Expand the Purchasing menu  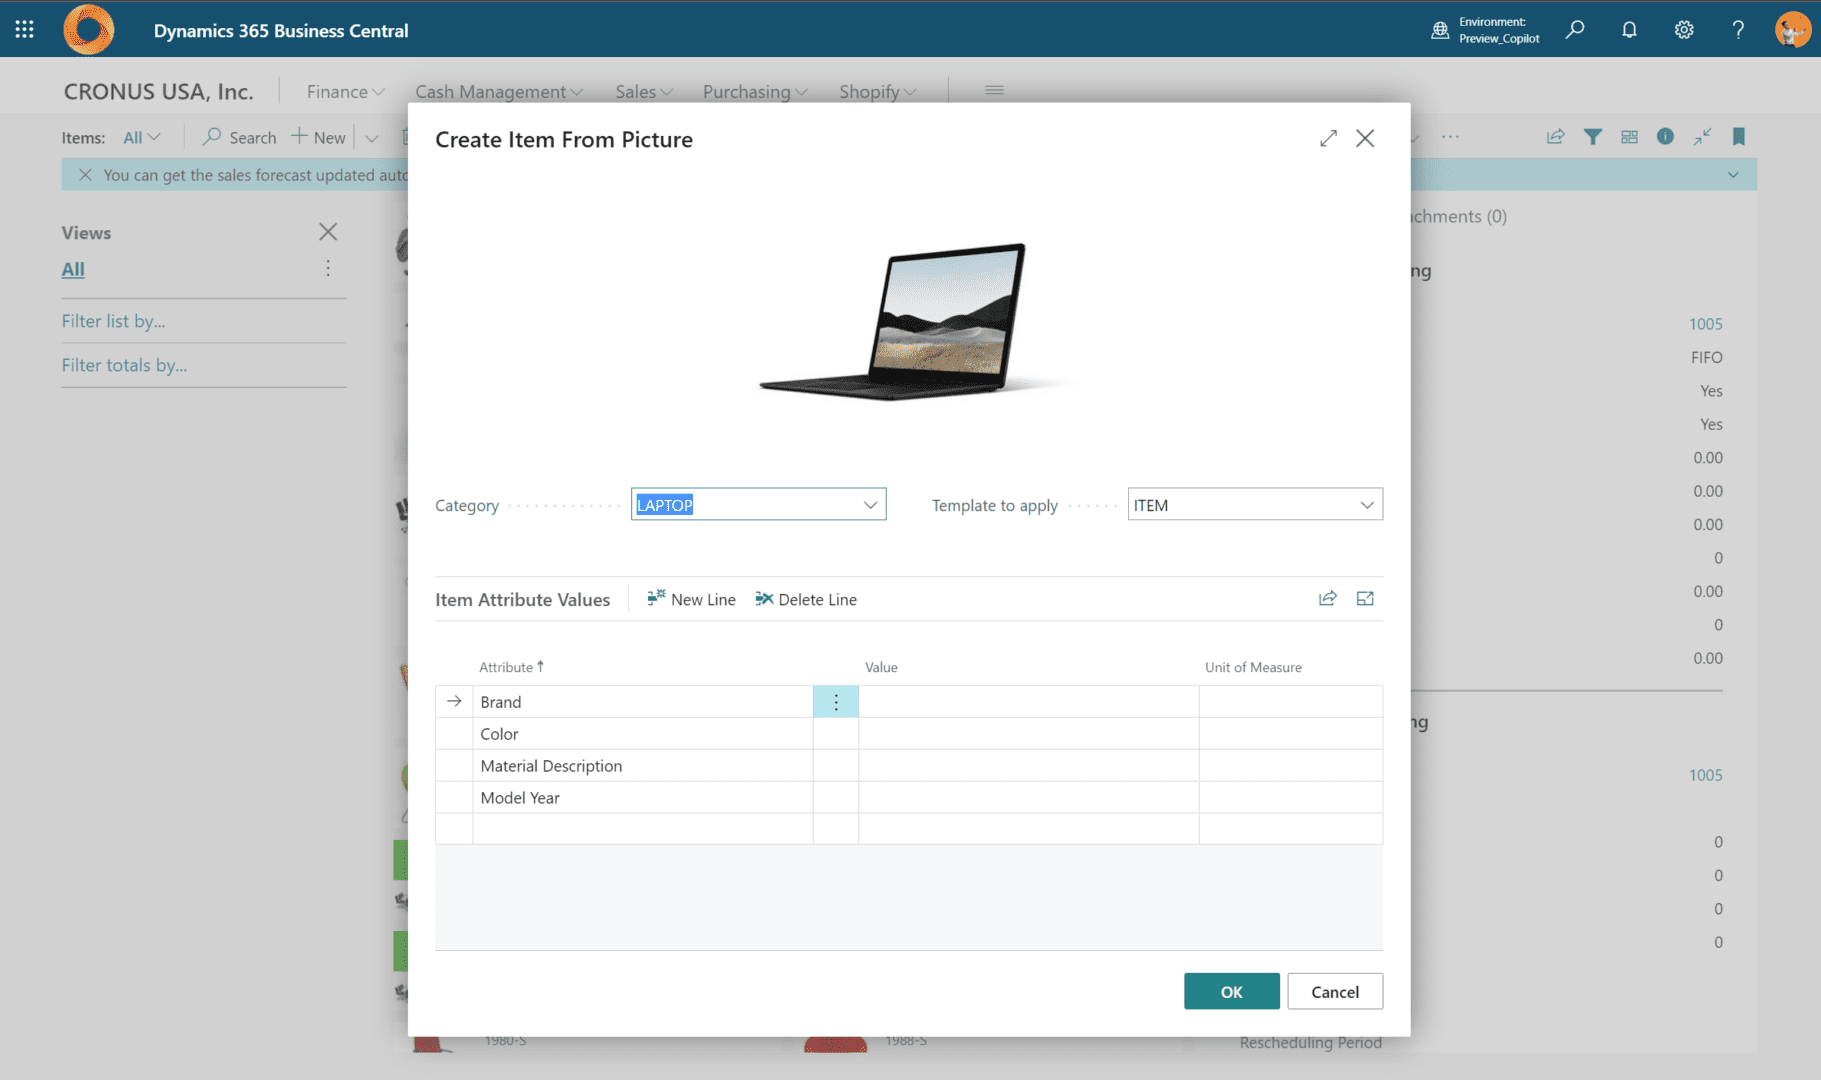755,91
